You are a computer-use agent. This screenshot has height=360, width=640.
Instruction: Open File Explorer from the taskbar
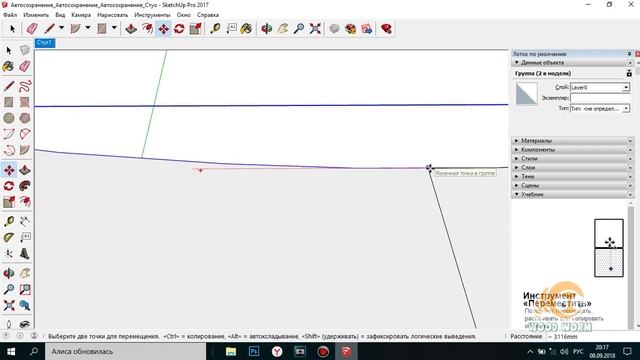pos(231,351)
